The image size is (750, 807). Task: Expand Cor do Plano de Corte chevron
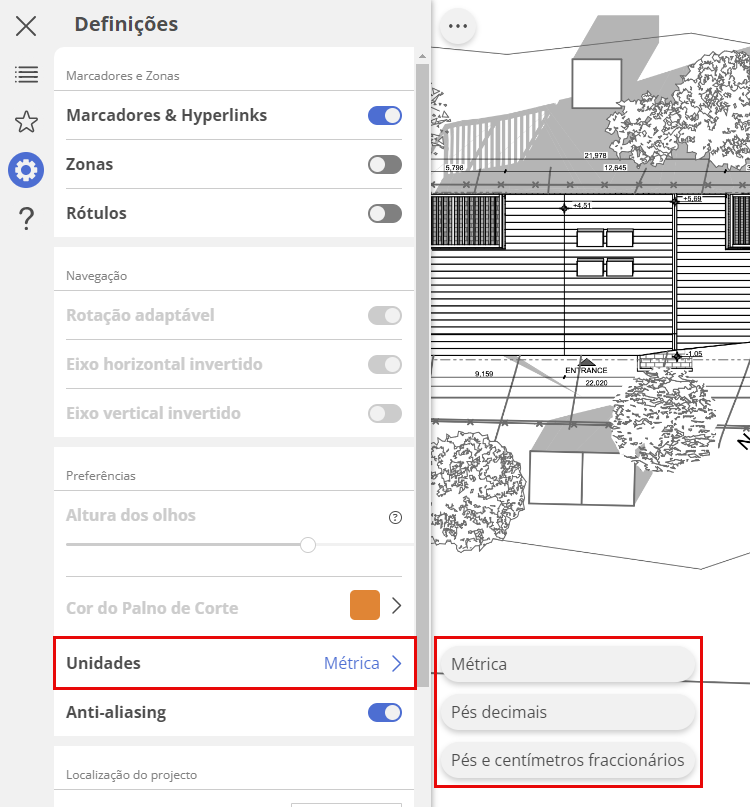point(397,606)
